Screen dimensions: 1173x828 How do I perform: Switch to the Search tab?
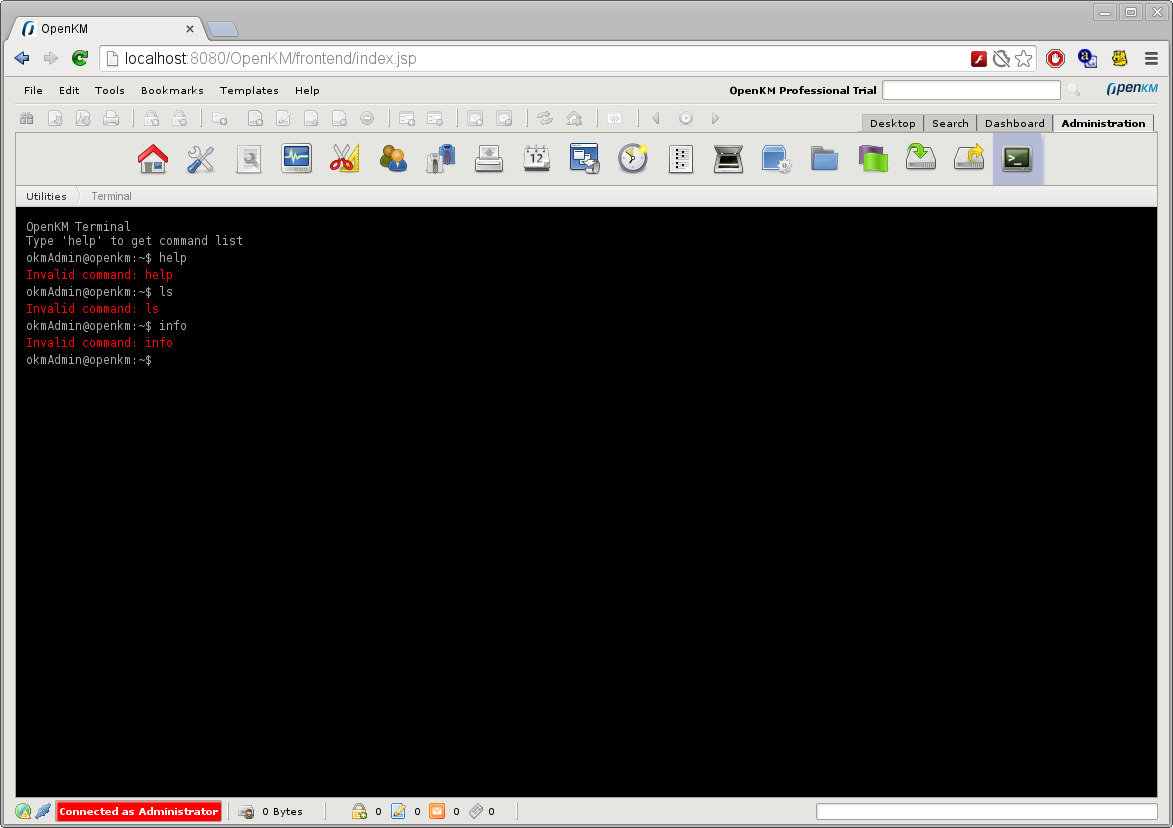click(949, 122)
